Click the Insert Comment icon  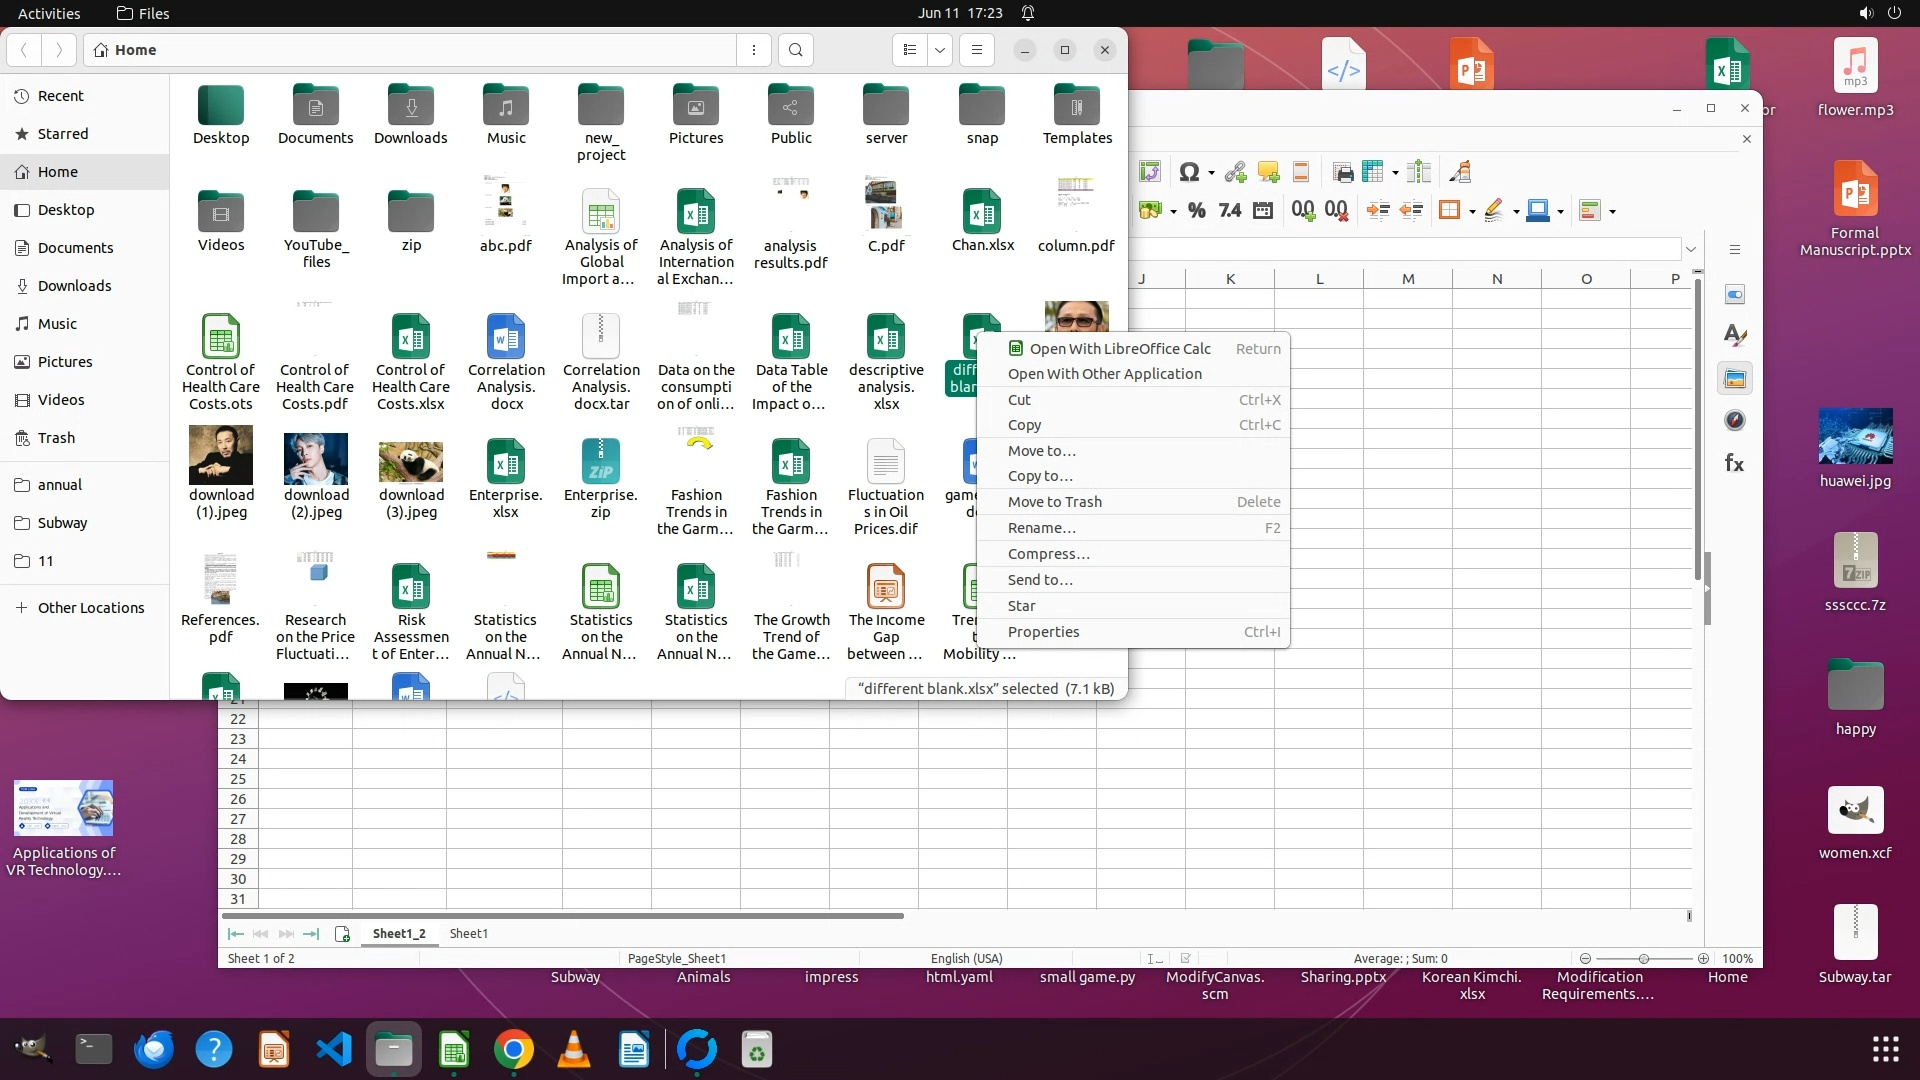click(x=1268, y=172)
